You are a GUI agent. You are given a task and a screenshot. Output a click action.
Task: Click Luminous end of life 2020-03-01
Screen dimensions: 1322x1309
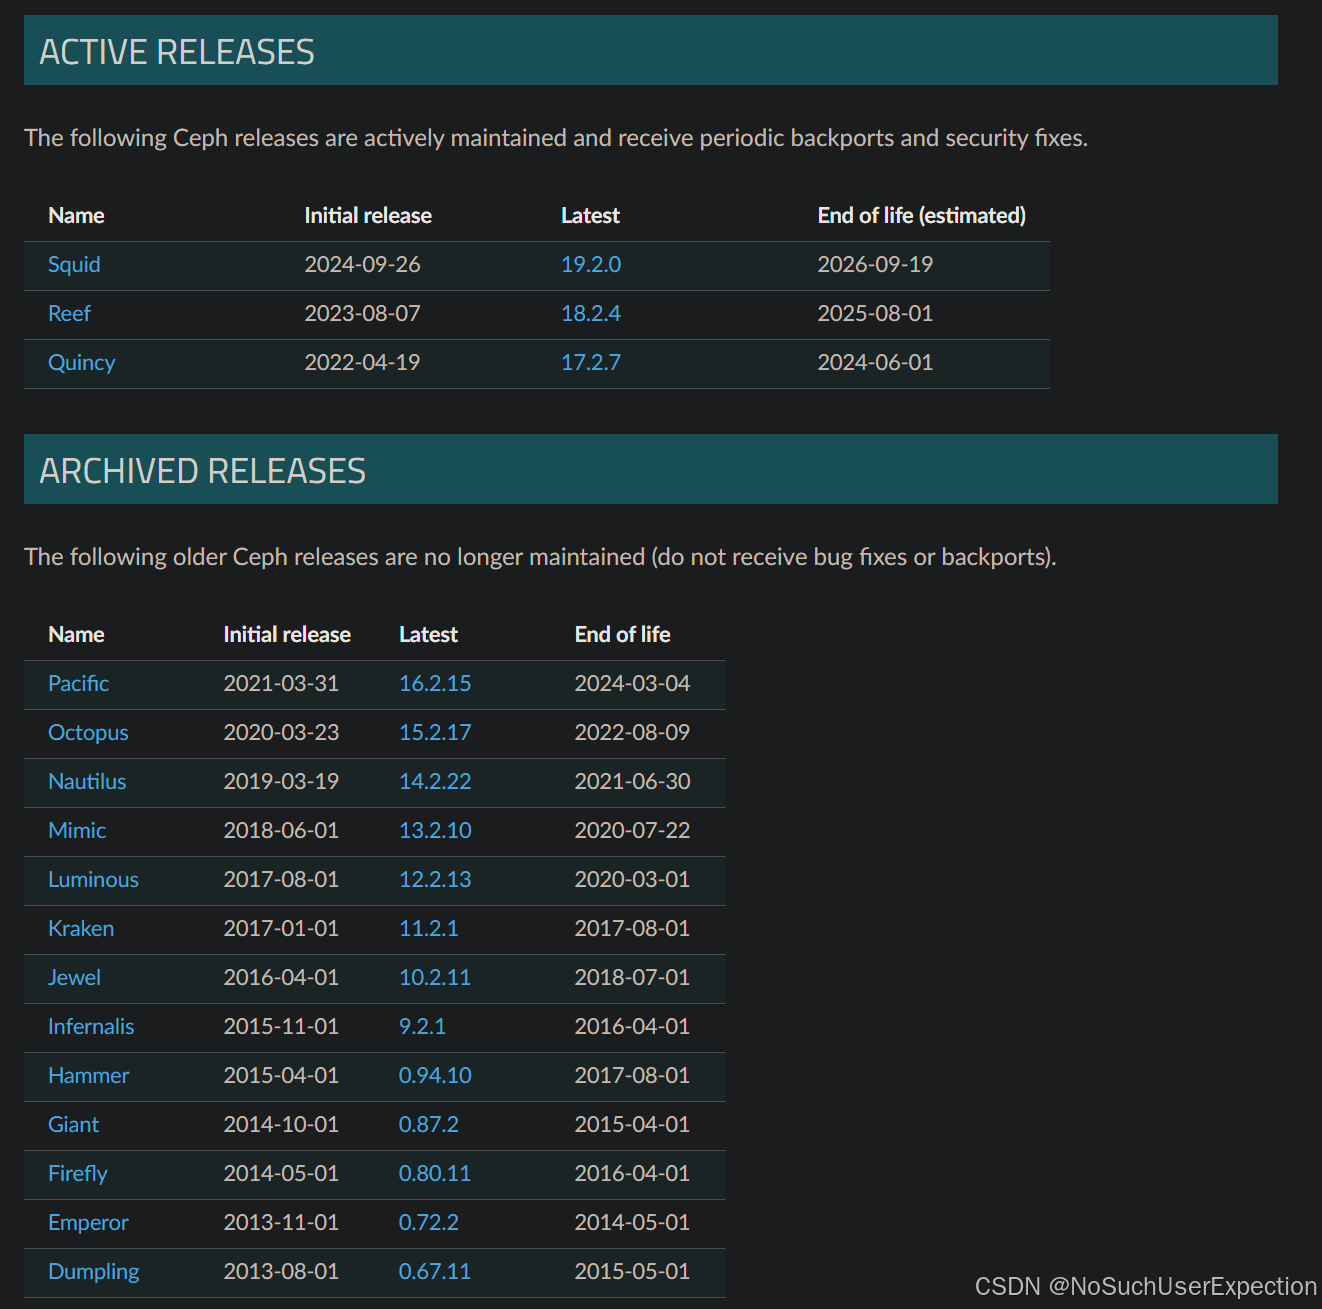(x=632, y=880)
